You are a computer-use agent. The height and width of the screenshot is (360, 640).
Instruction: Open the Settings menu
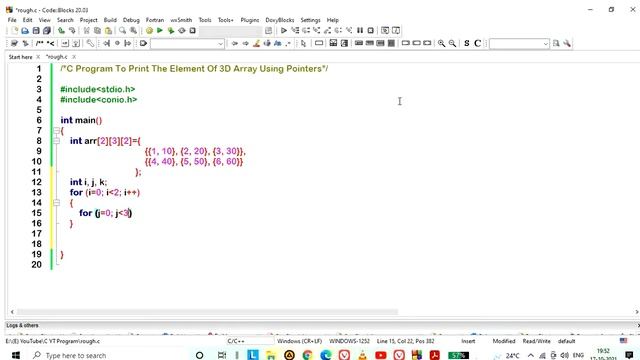tap(310, 20)
